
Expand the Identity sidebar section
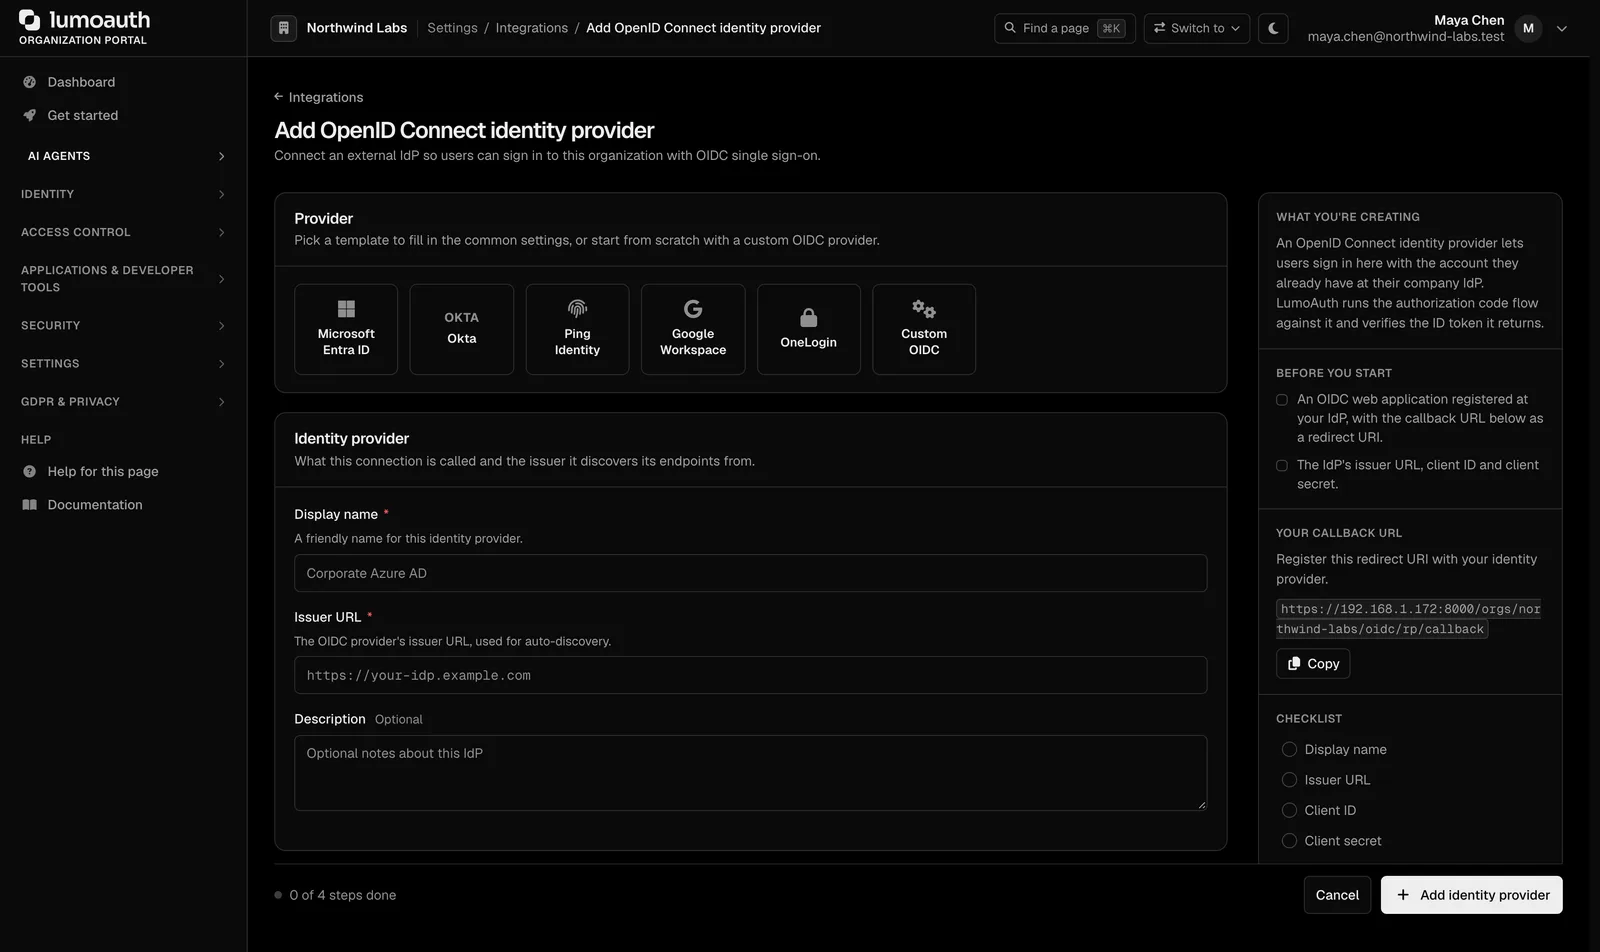point(123,194)
